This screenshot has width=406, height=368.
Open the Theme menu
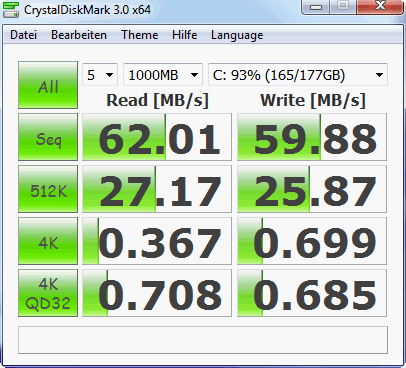click(140, 35)
